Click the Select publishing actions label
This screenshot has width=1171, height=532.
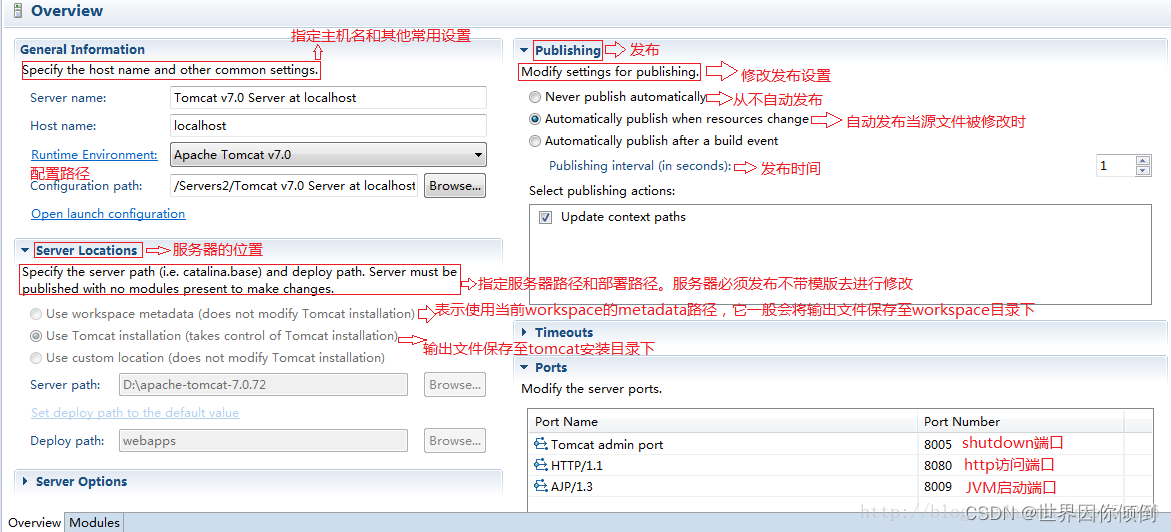tap(602, 191)
